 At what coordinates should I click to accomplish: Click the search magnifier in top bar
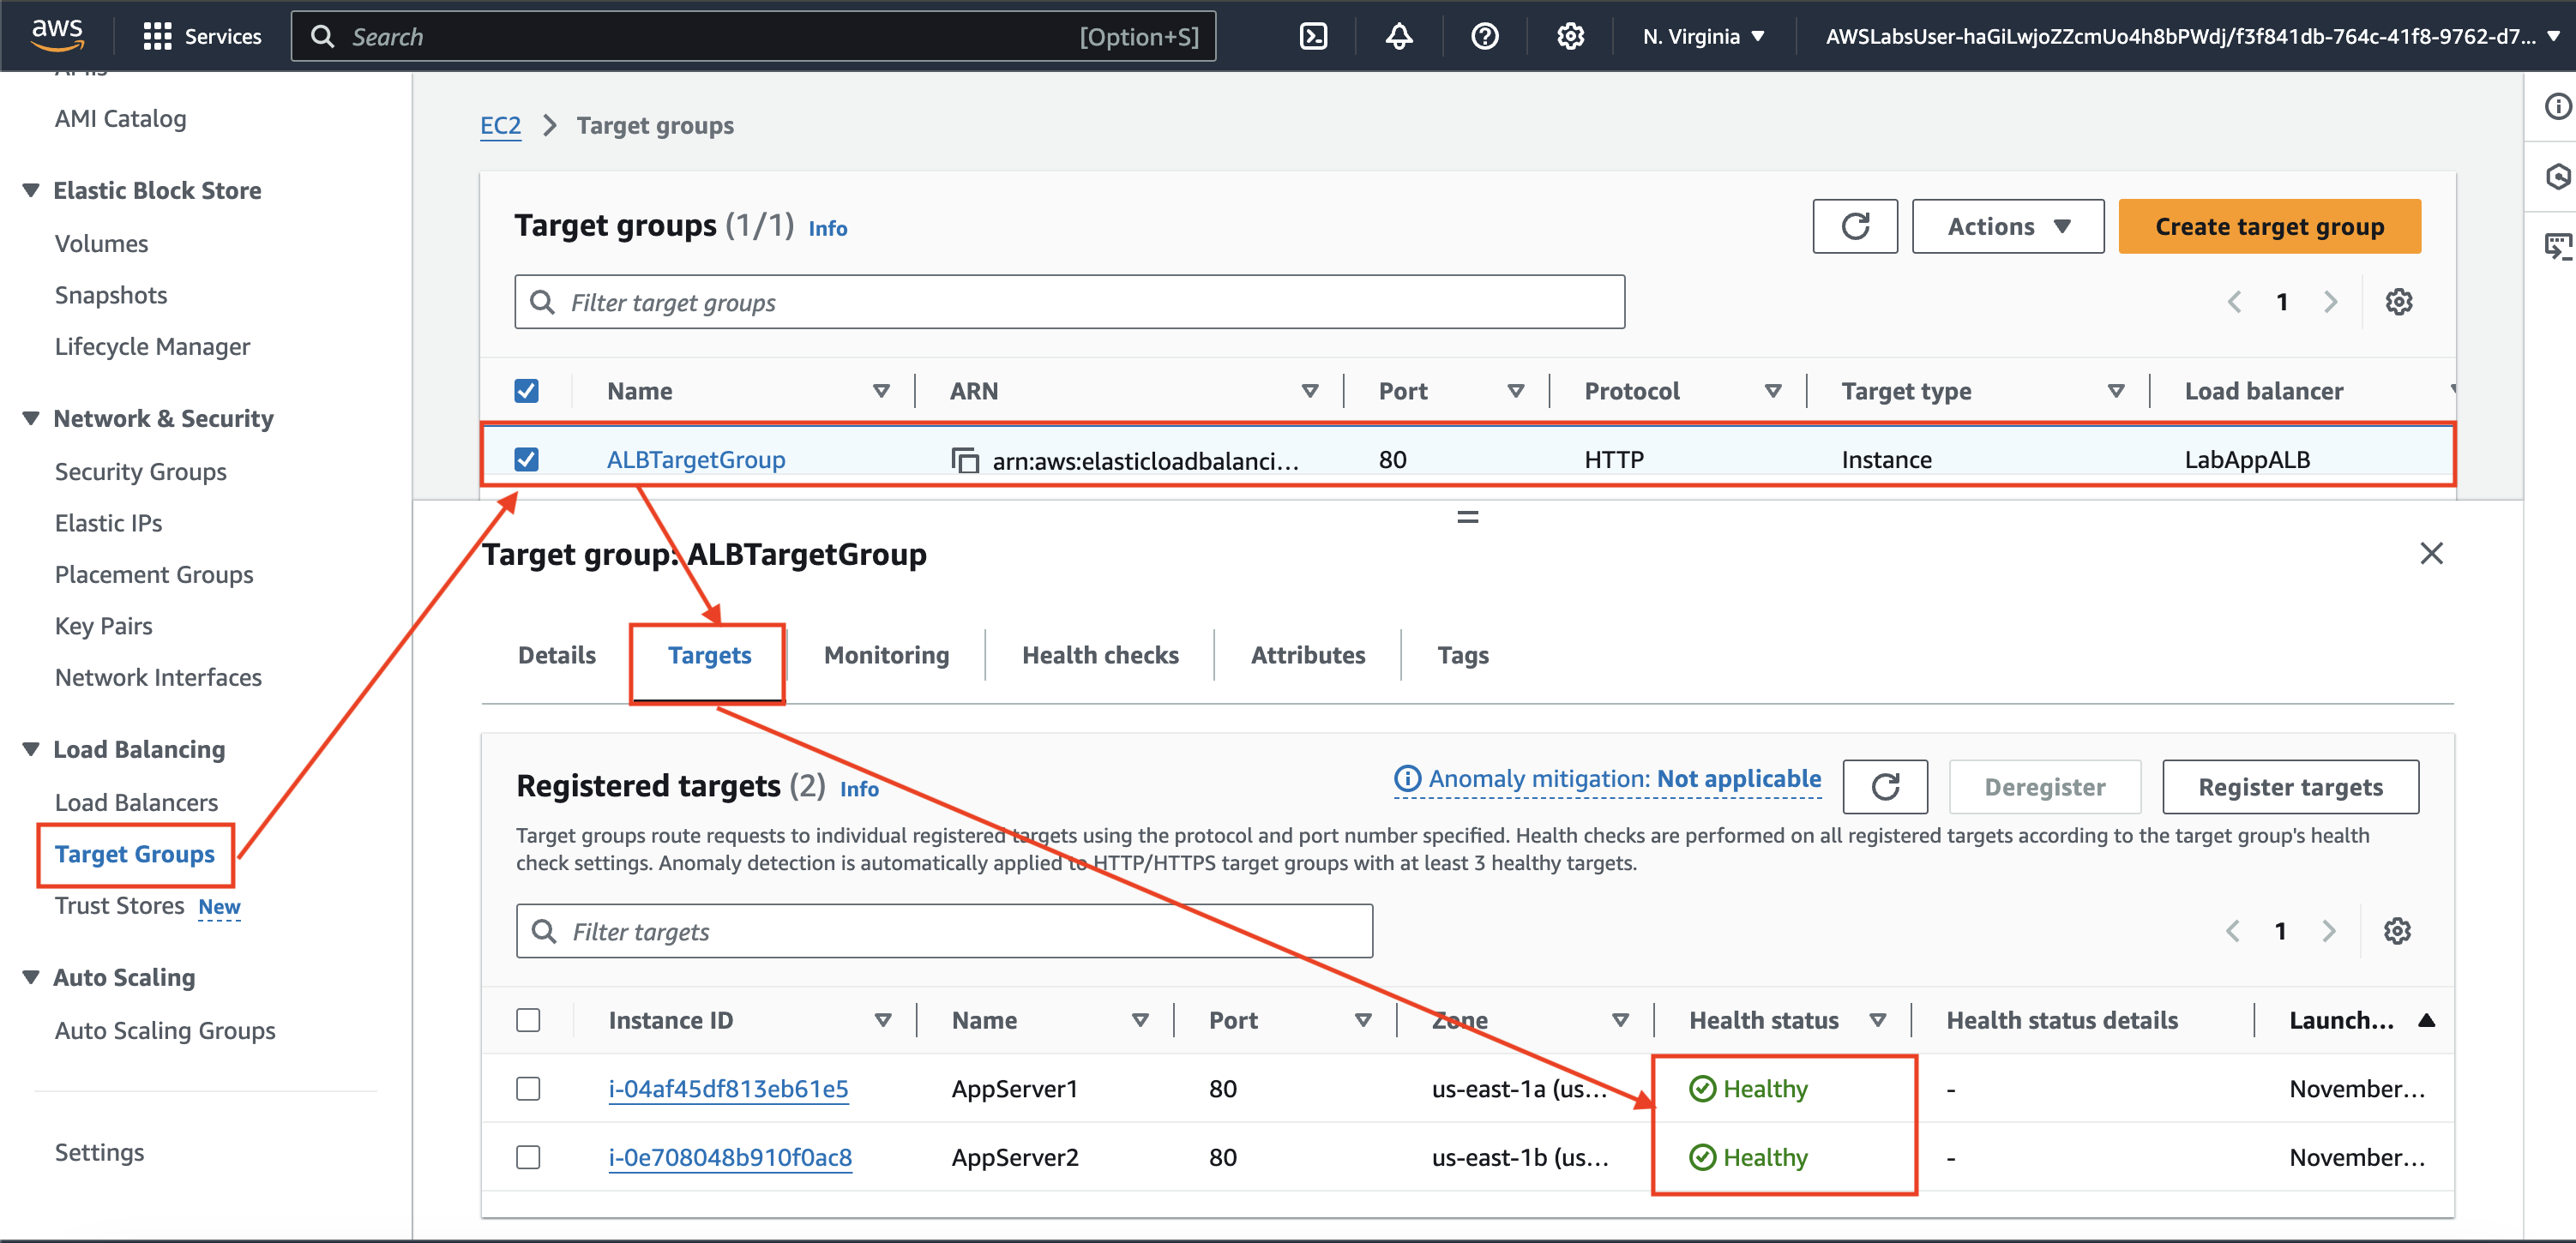322,37
